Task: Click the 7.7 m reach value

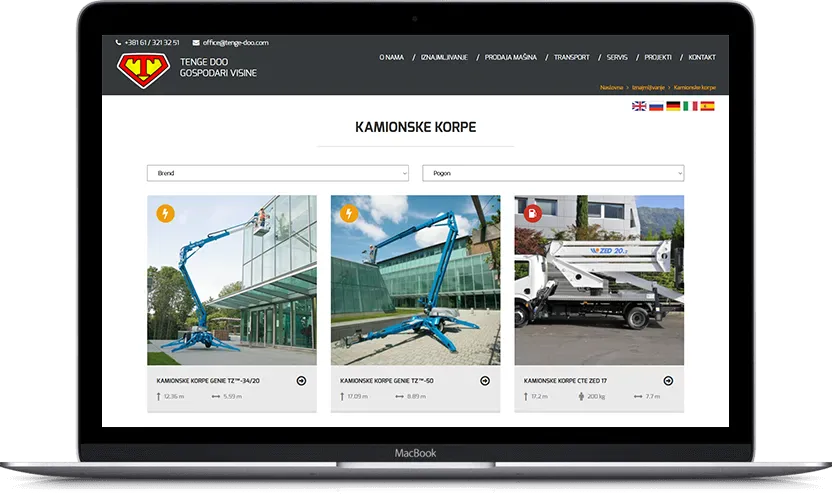Action: pyautogui.click(x=653, y=396)
